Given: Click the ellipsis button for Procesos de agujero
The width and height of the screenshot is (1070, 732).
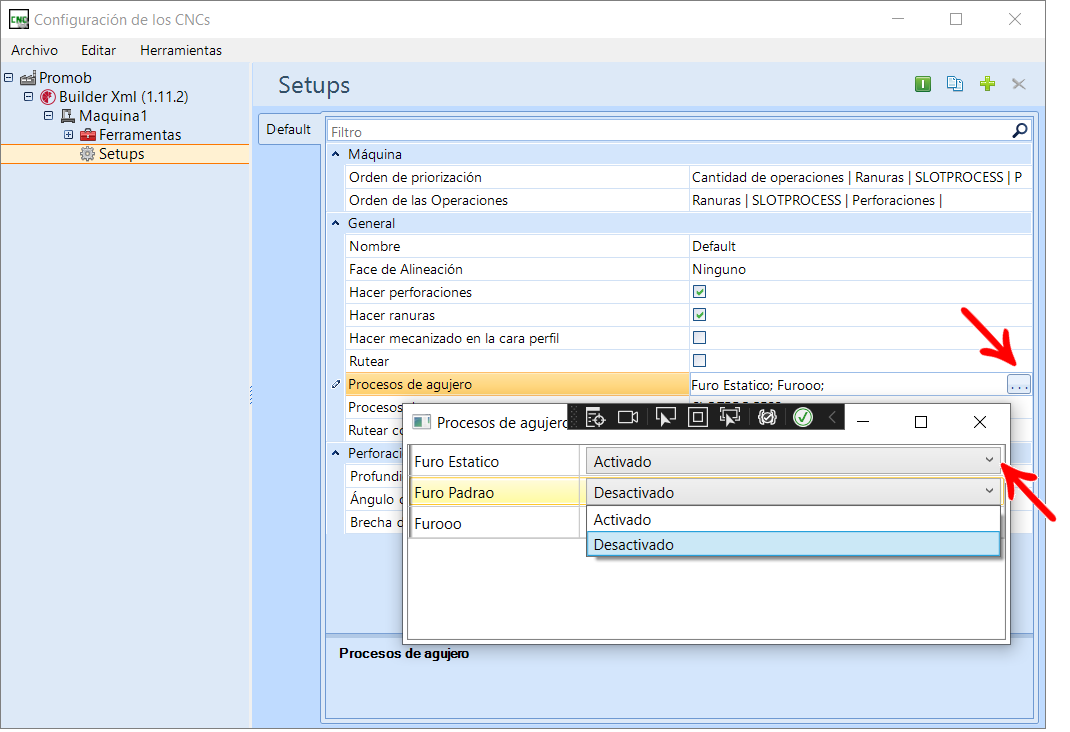Looking at the screenshot, I should click(1019, 385).
